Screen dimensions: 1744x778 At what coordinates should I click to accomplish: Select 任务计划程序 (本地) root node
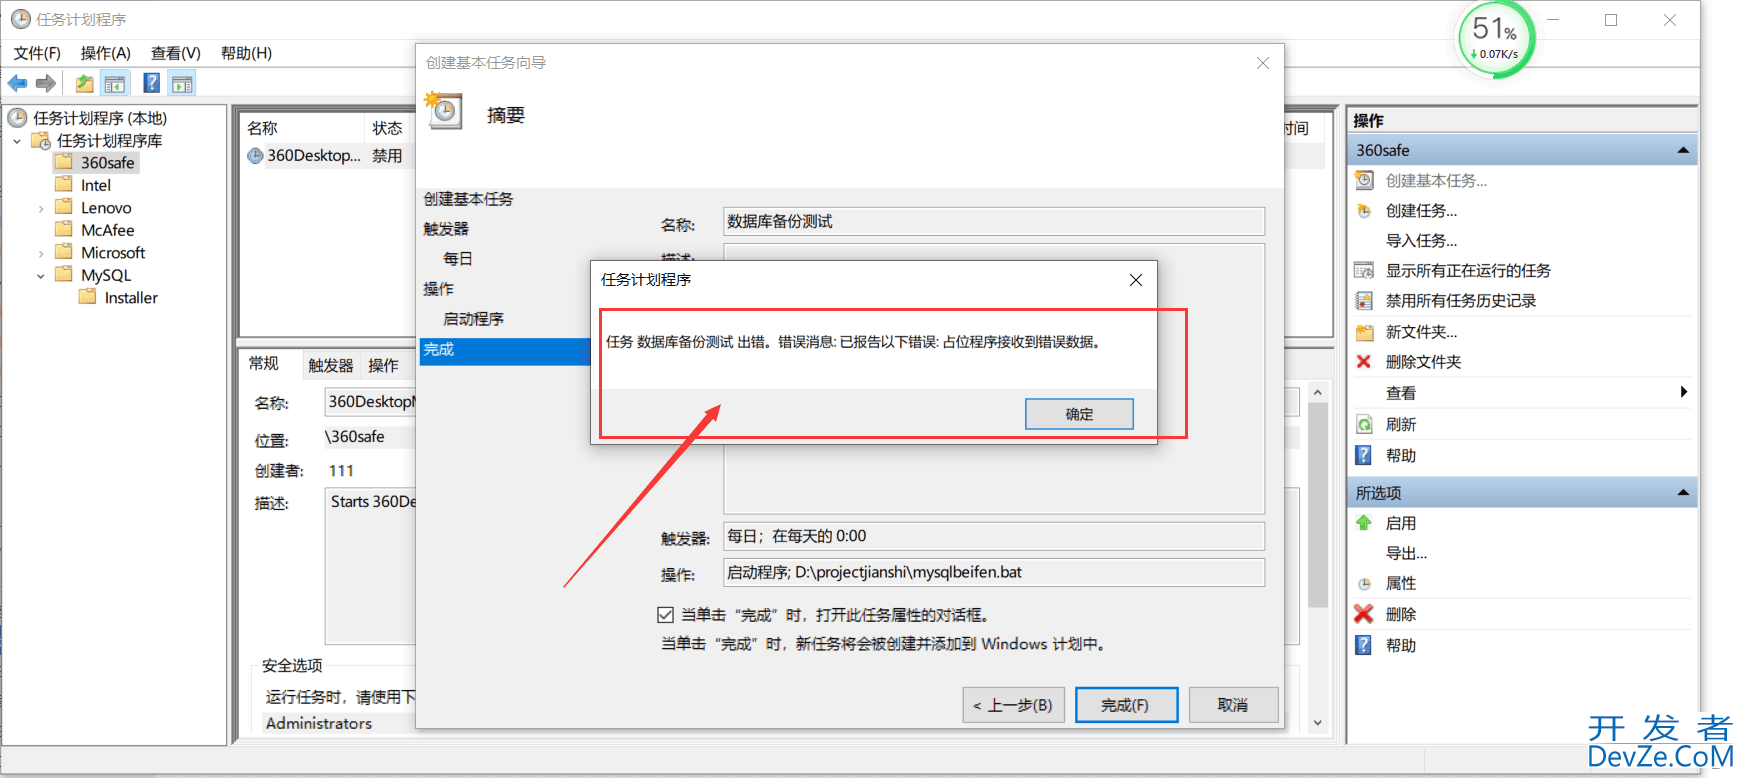pyautogui.click(x=100, y=118)
